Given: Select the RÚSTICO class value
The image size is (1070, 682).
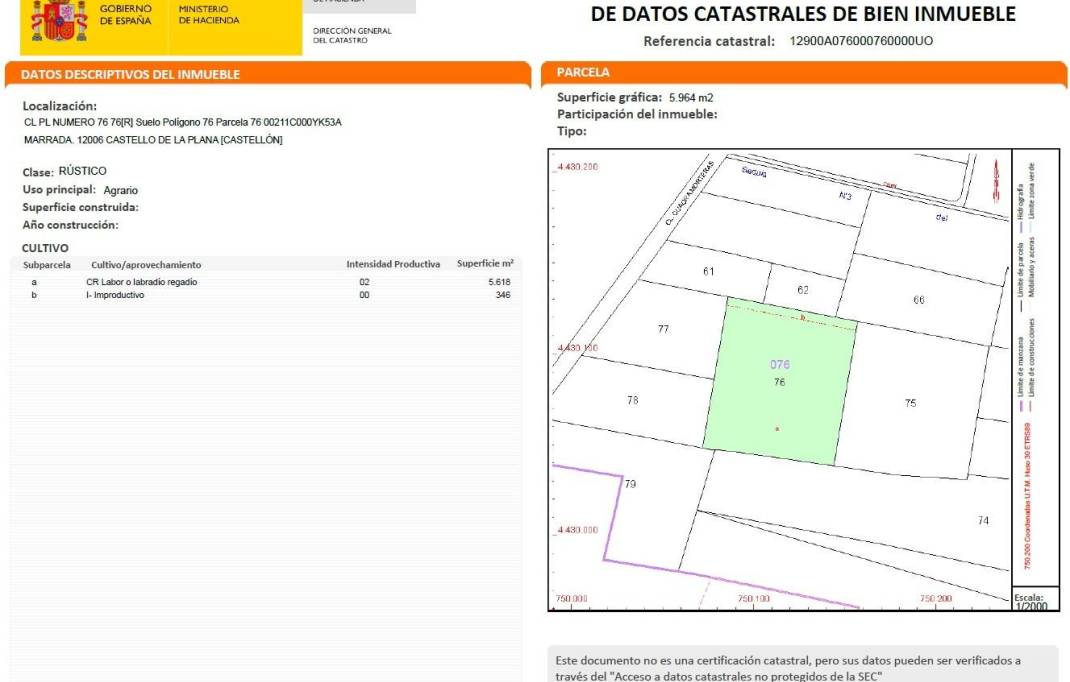Looking at the screenshot, I should (83, 171).
